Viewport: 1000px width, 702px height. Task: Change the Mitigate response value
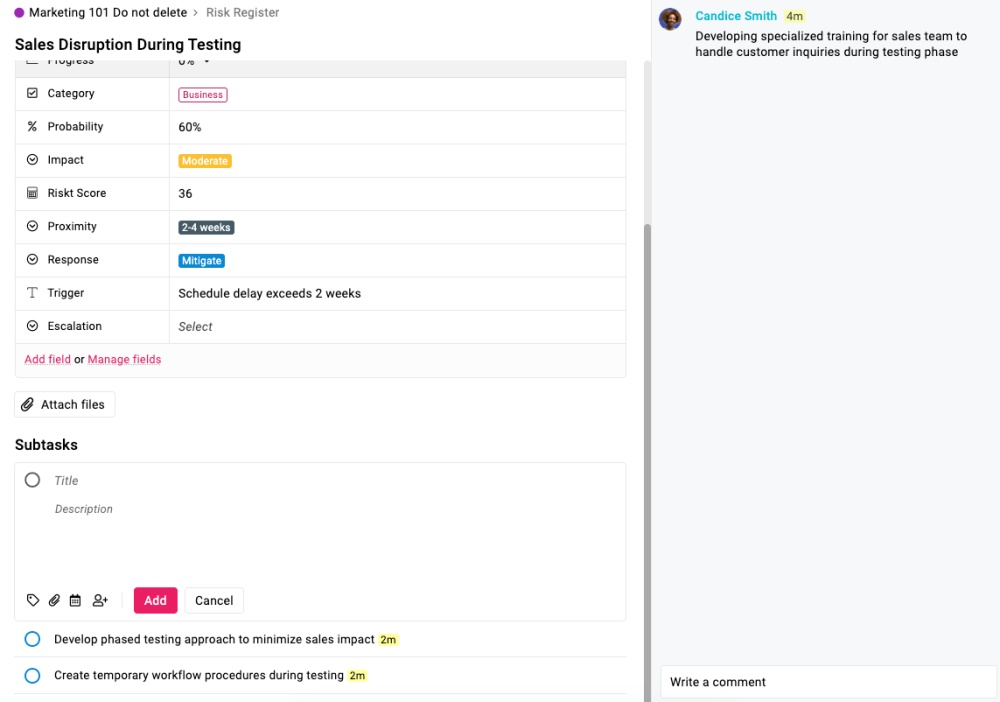(201, 260)
